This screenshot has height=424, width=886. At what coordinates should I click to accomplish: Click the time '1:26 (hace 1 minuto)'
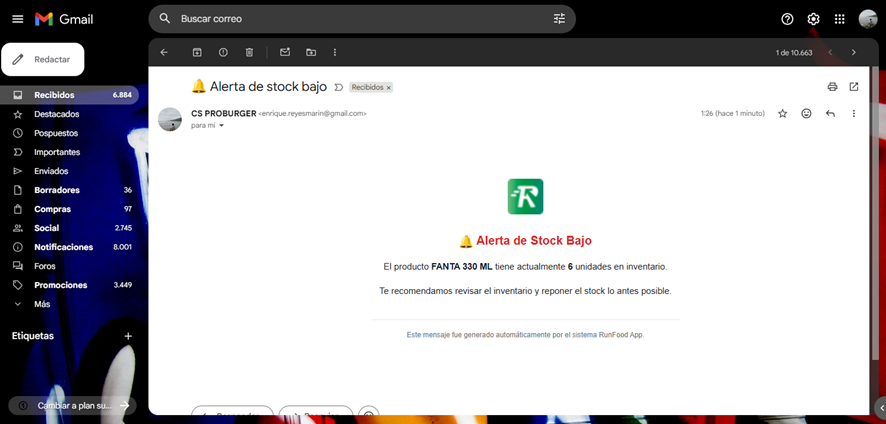point(732,114)
